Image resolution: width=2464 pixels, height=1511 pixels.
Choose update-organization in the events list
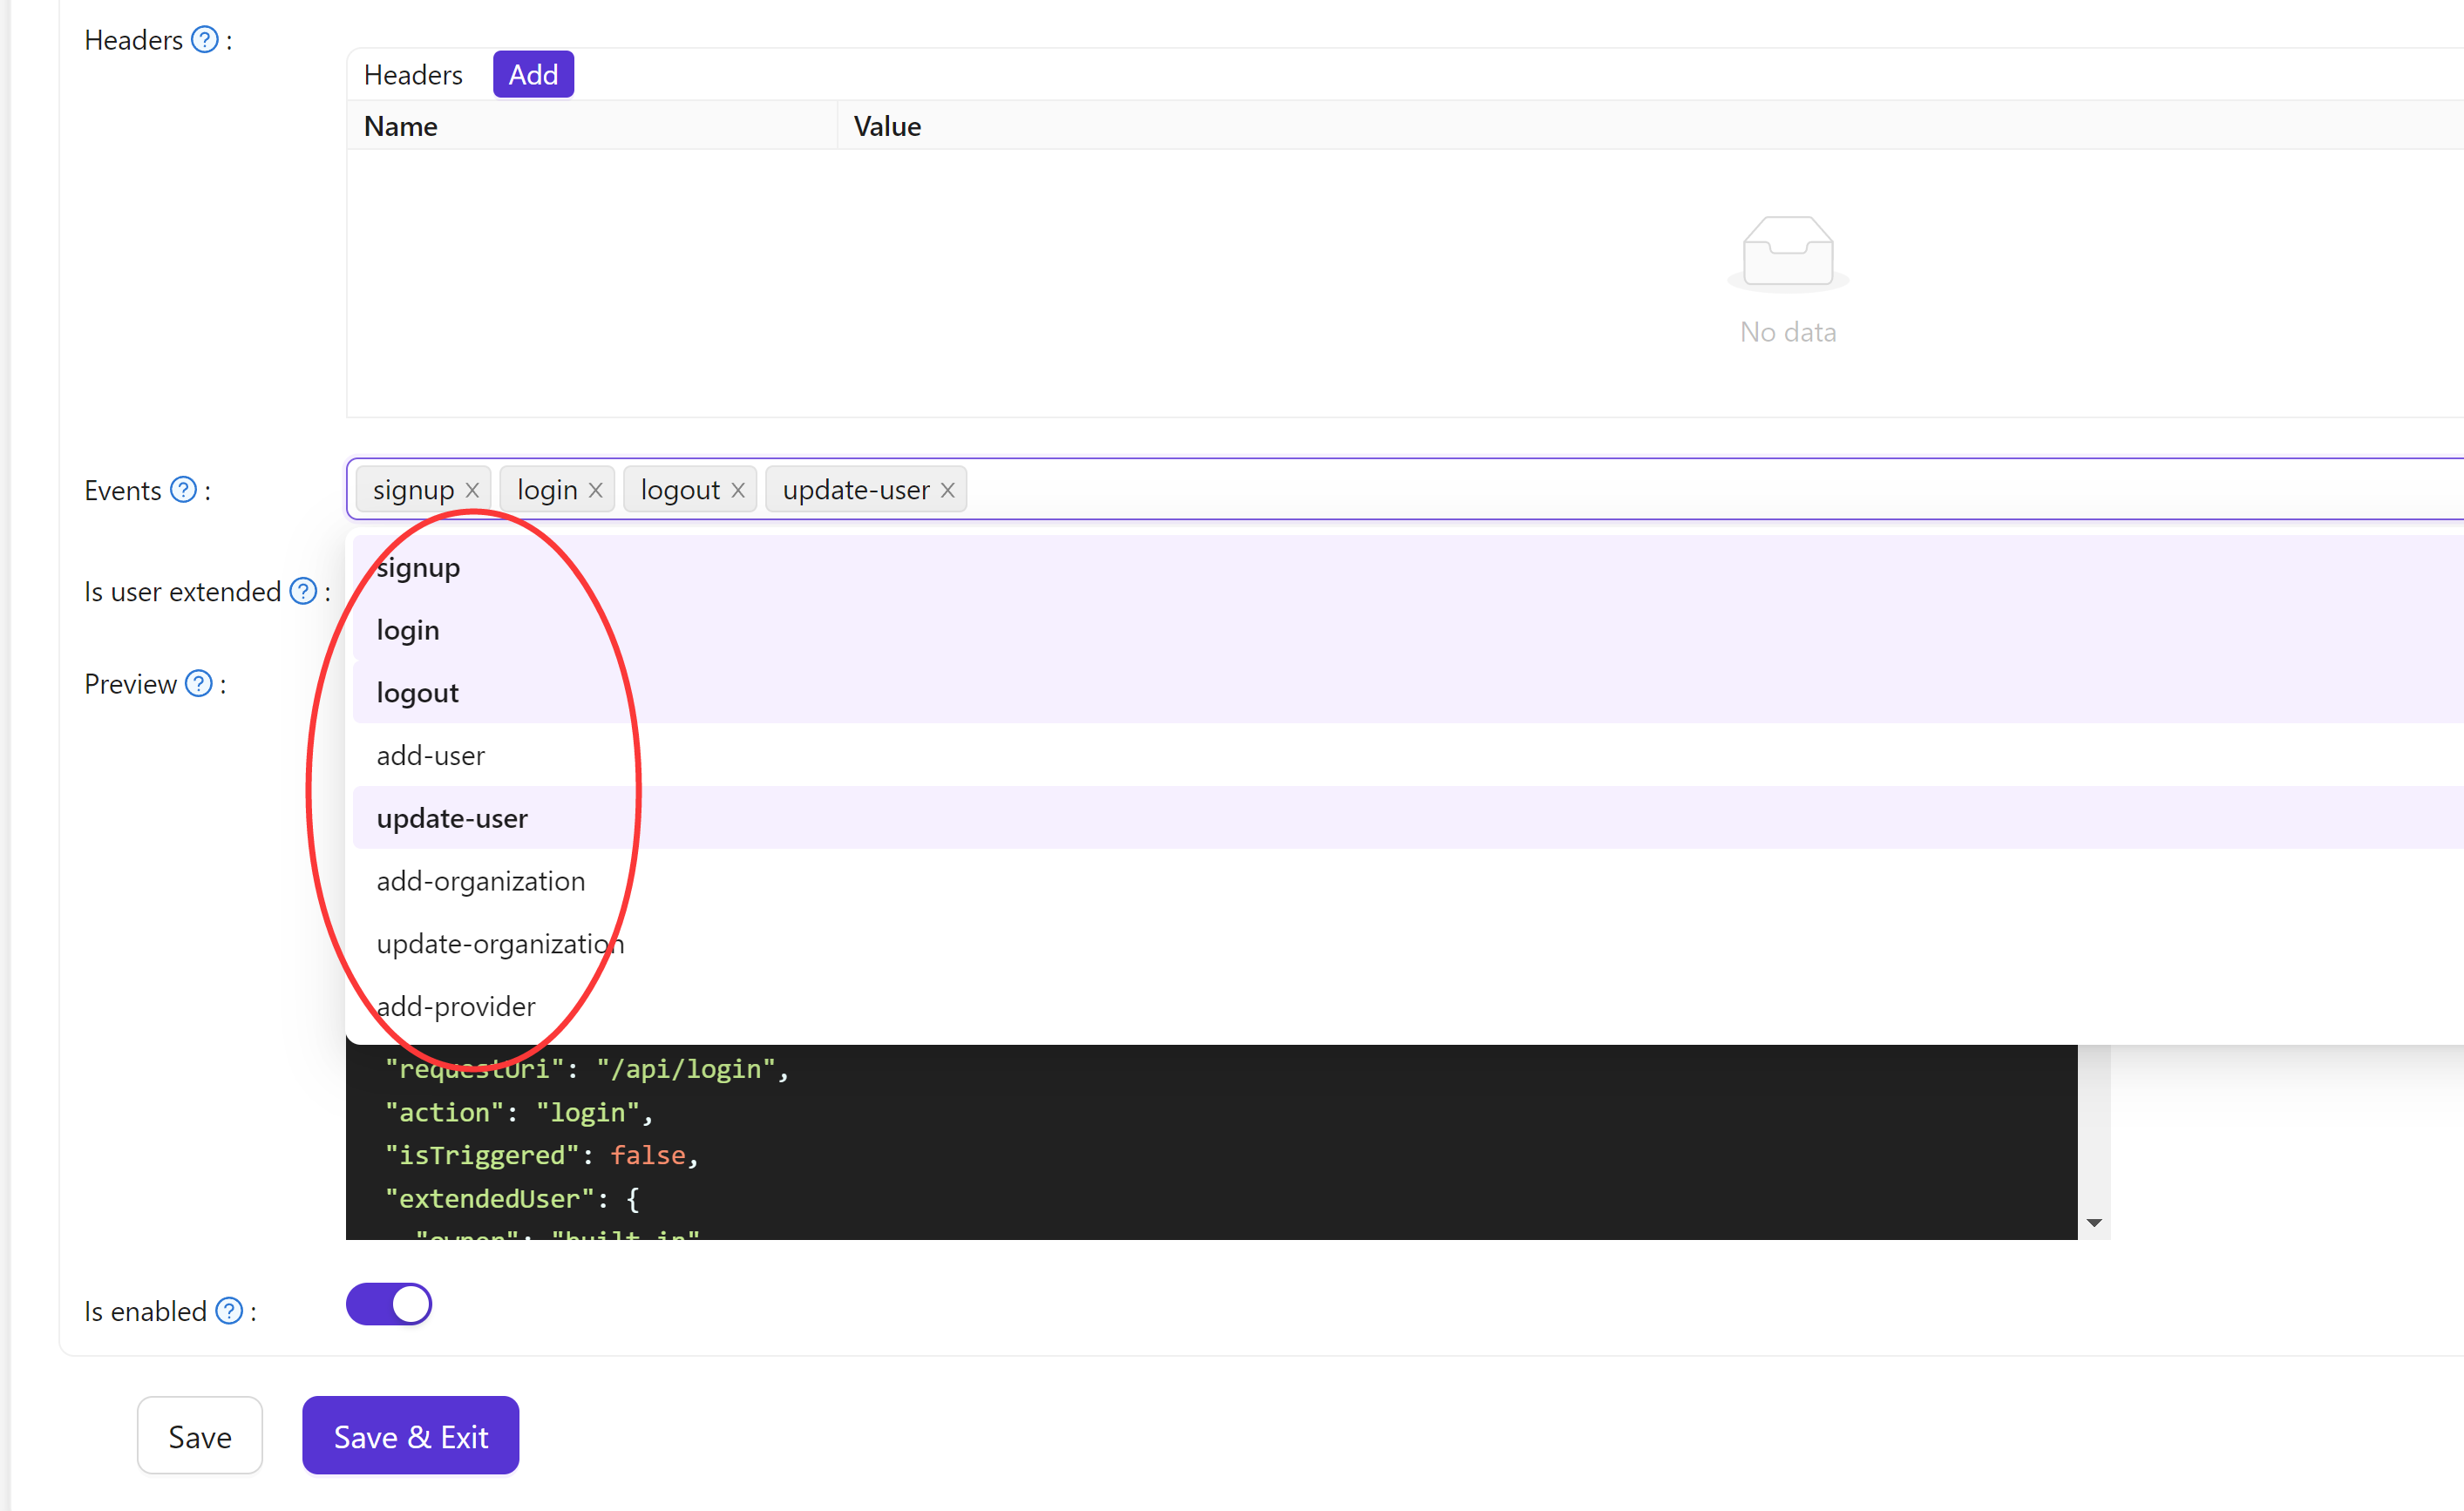(499, 943)
